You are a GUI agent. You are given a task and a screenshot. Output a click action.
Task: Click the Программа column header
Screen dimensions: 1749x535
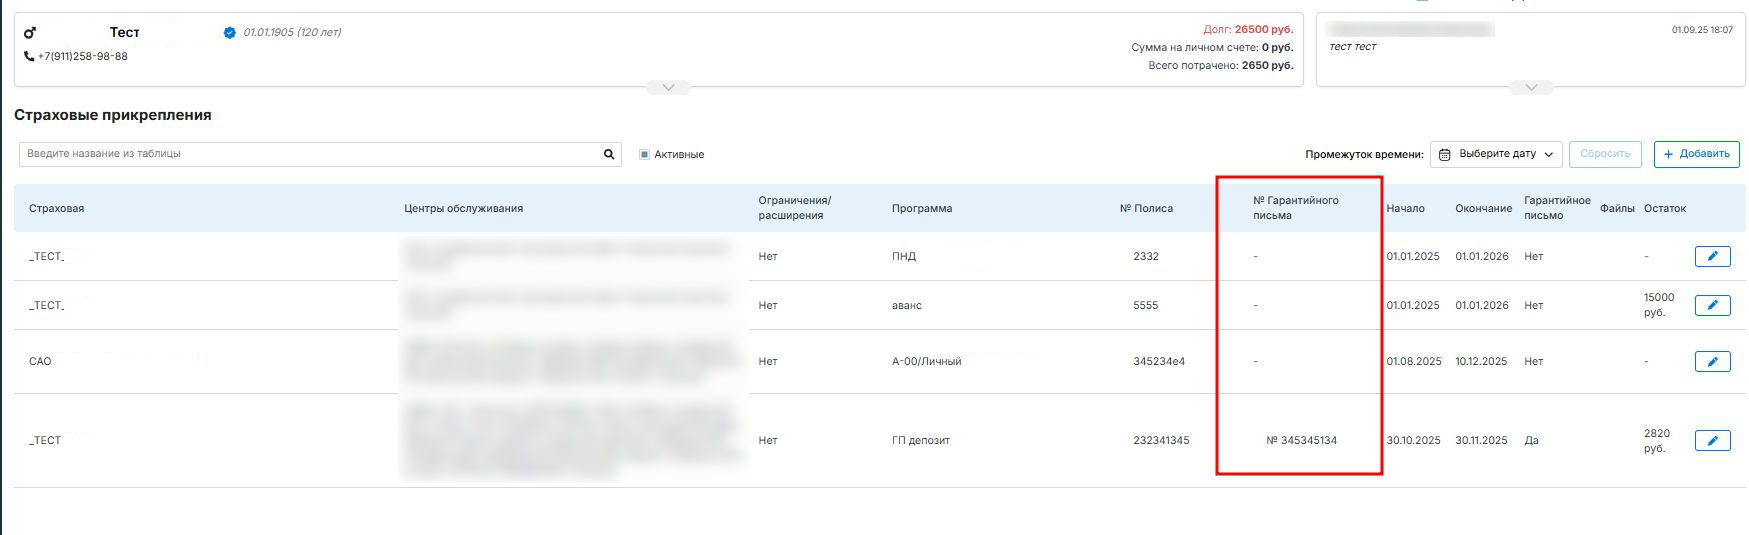[x=921, y=209]
